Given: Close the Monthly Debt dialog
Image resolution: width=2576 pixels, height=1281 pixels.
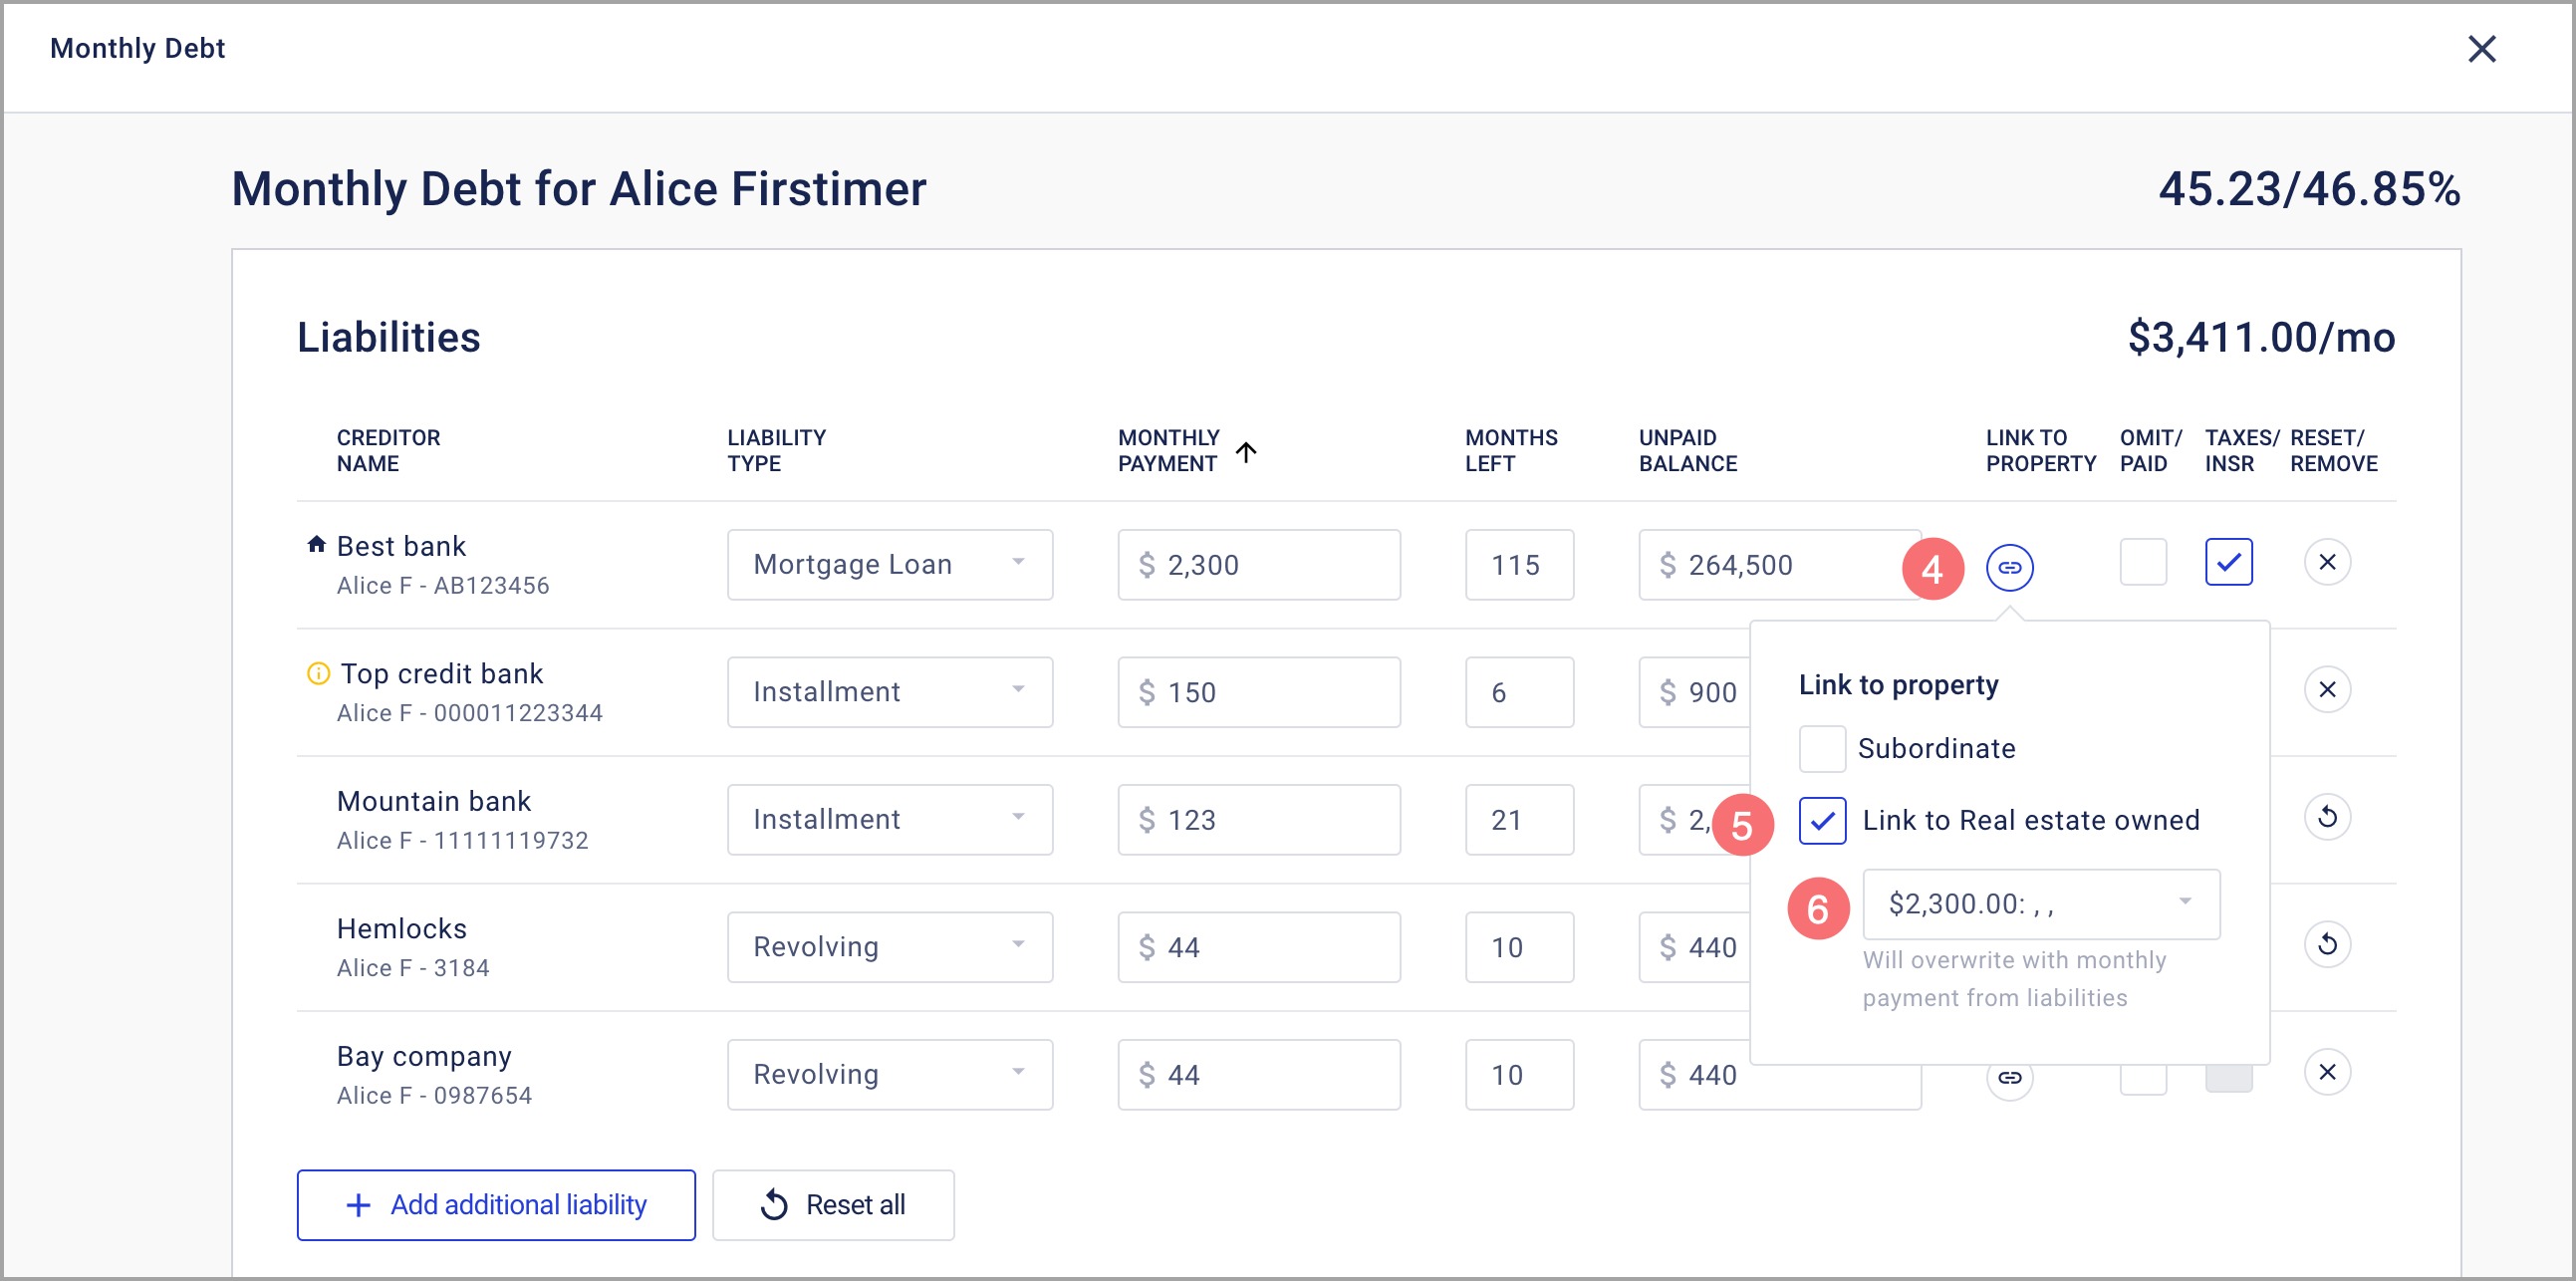Looking at the screenshot, I should tap(2481, 49).
